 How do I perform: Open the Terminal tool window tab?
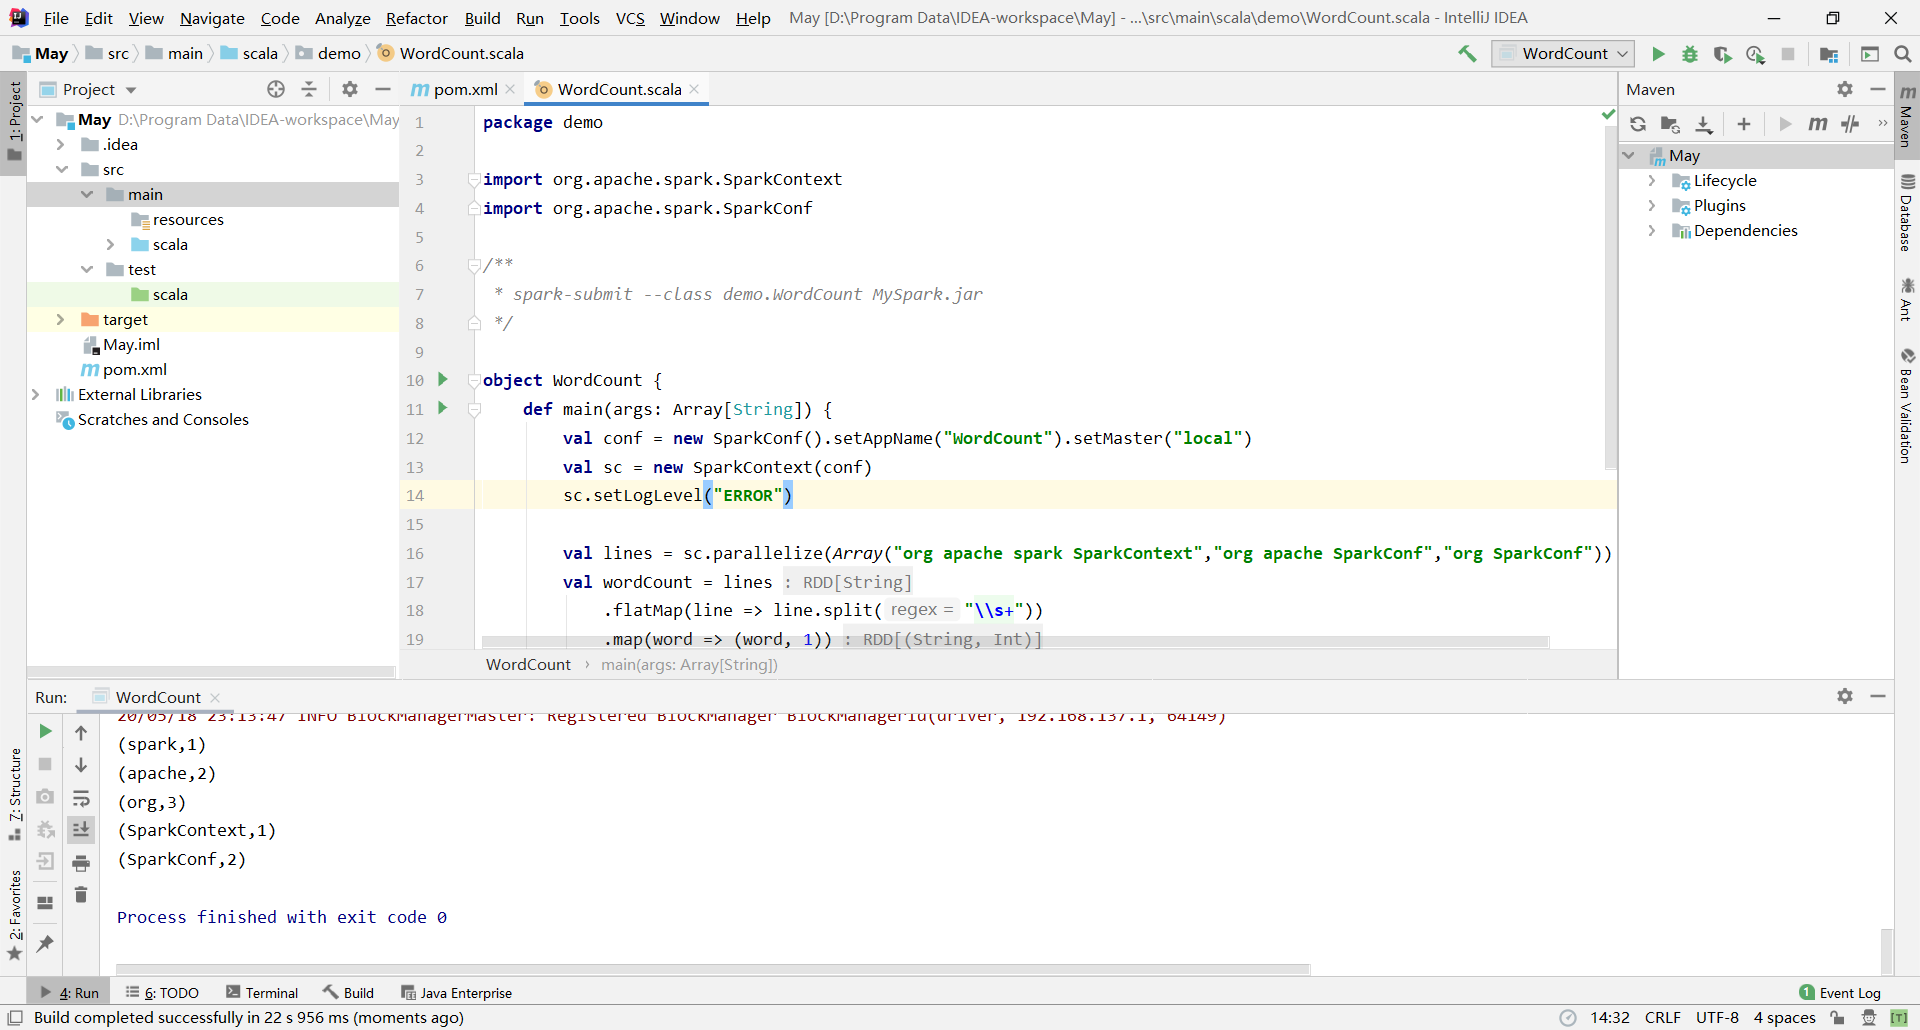[262, 993]
